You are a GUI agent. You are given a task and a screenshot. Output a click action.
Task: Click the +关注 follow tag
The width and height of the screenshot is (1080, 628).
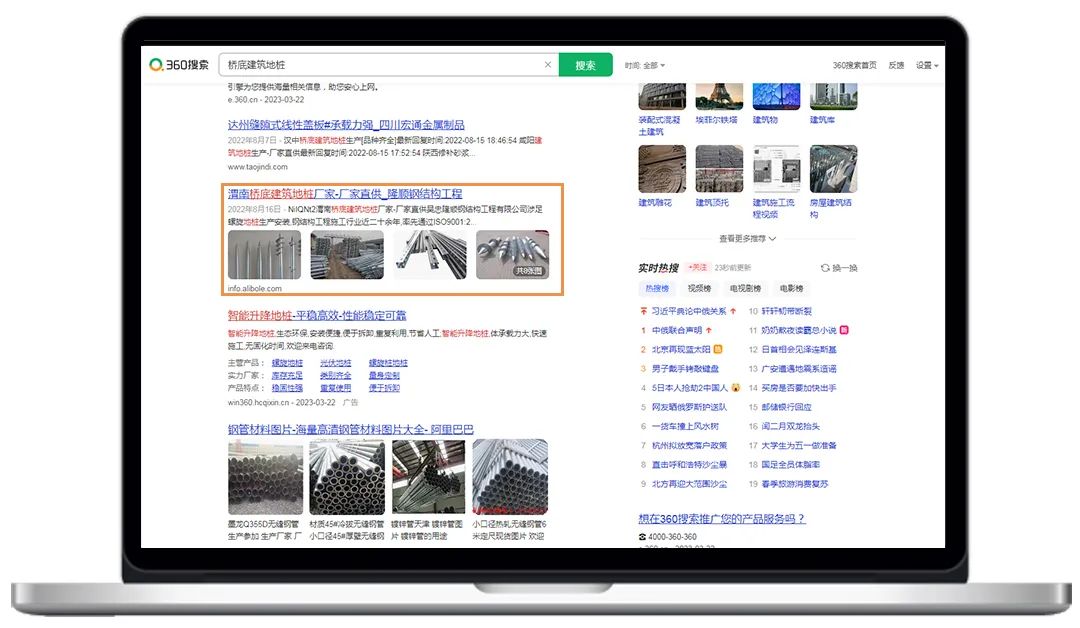pyautogui.click(x=697, y=268)
